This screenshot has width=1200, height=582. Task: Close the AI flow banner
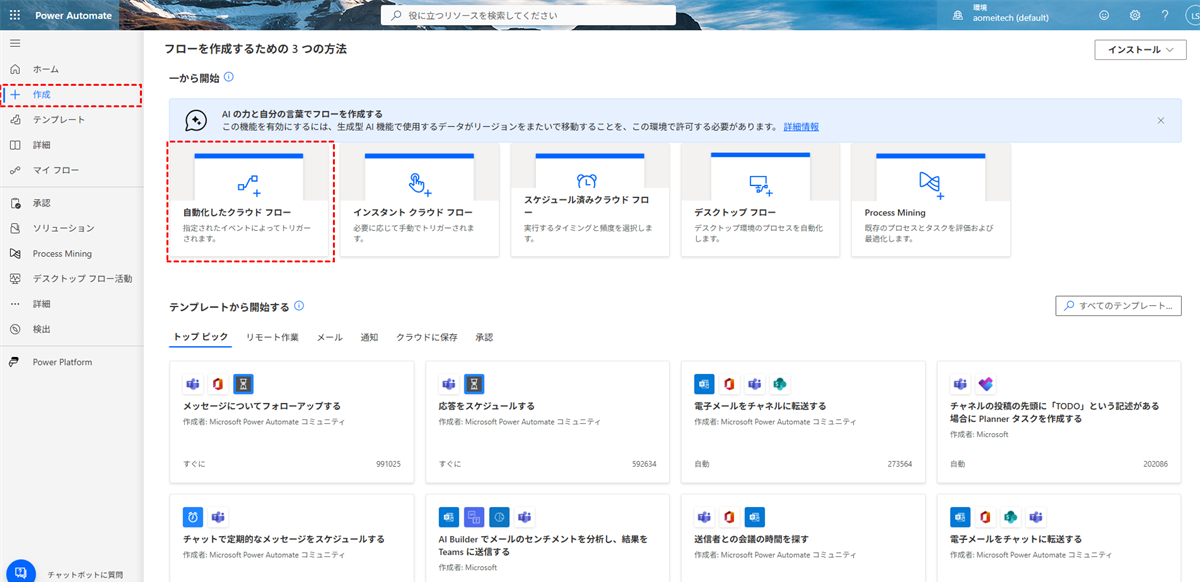(x=1161, y=120)
